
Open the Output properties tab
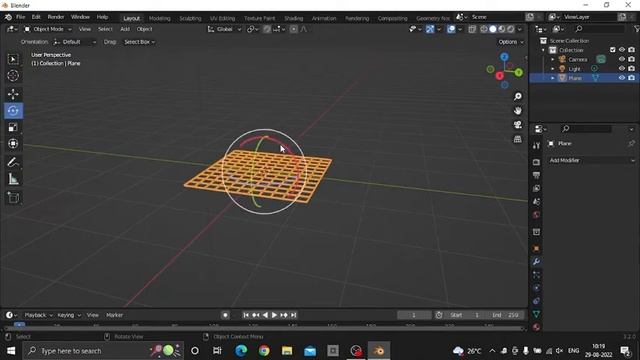point(536,175)
